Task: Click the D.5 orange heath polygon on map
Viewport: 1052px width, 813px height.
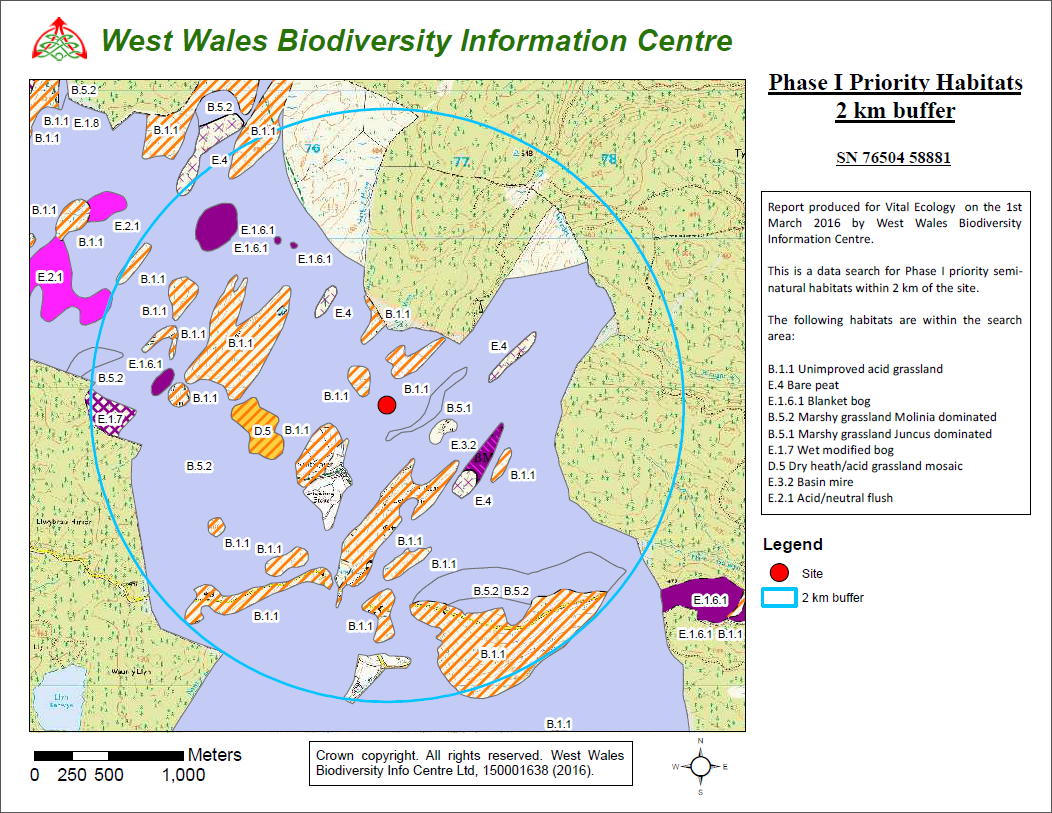Action: click(260, 428)
